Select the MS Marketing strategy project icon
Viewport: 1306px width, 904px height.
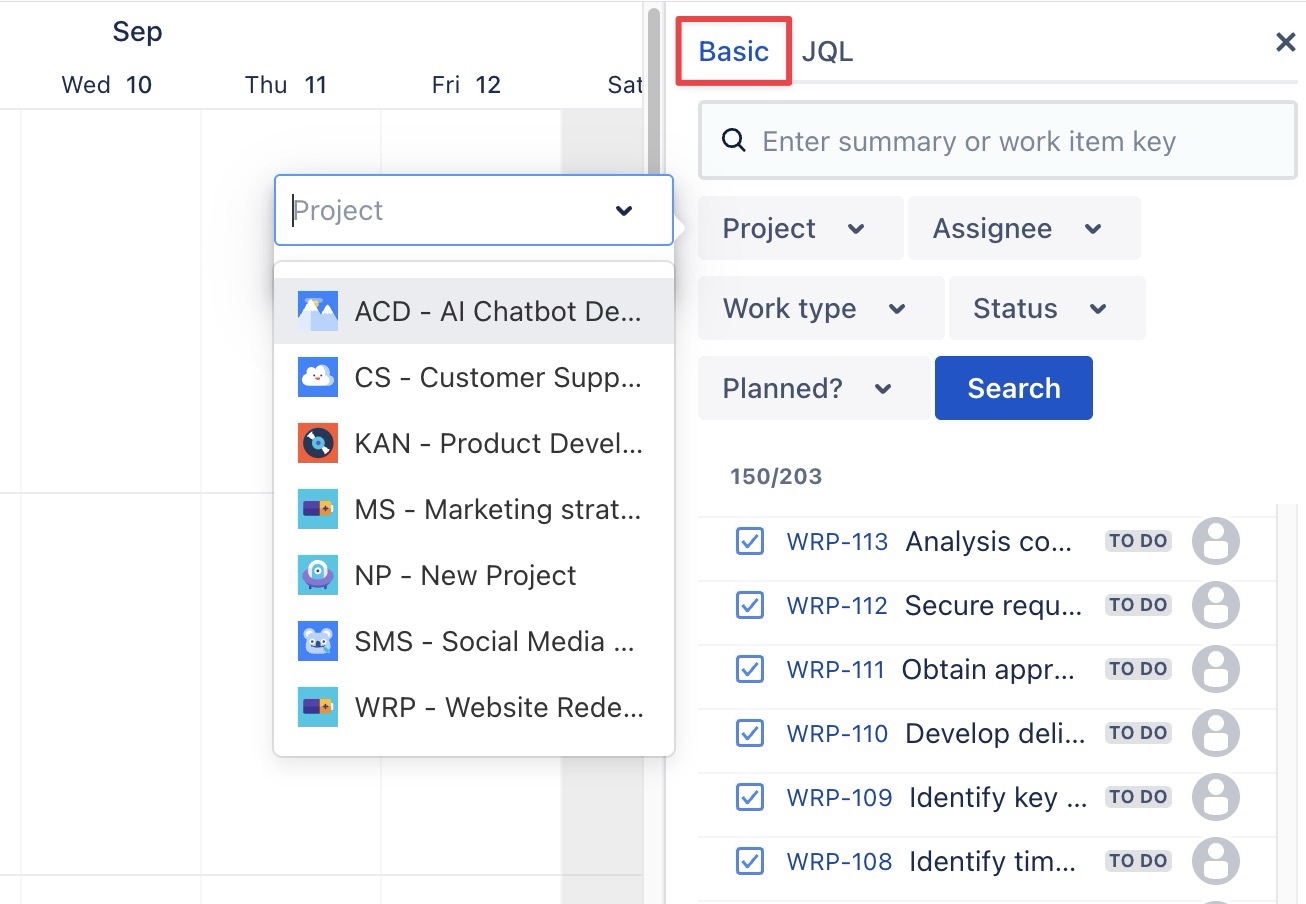click(x=317, y=510)
